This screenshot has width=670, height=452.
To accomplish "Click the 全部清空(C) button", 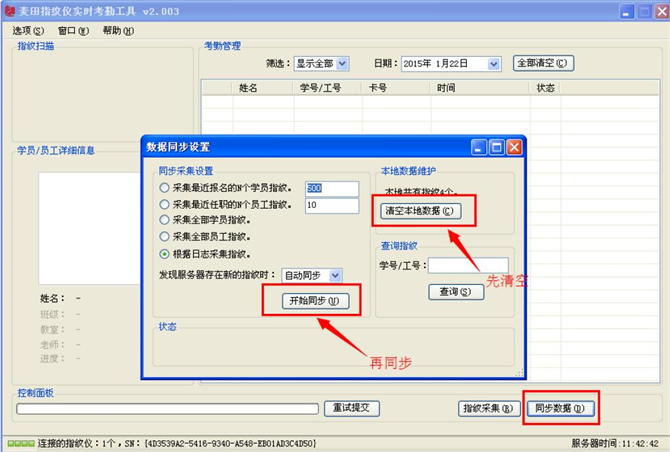I will pyautogui.click(x=543, y=63).
